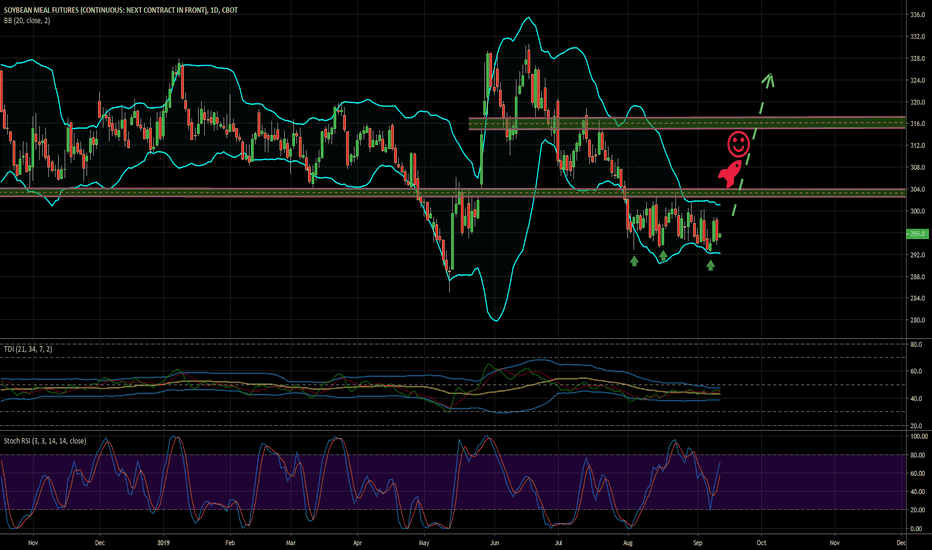This screenshot has height=550, width=932.
Task: Click the 300.0 price axis label
Action: pyautogui.click(x=917, y=211)
